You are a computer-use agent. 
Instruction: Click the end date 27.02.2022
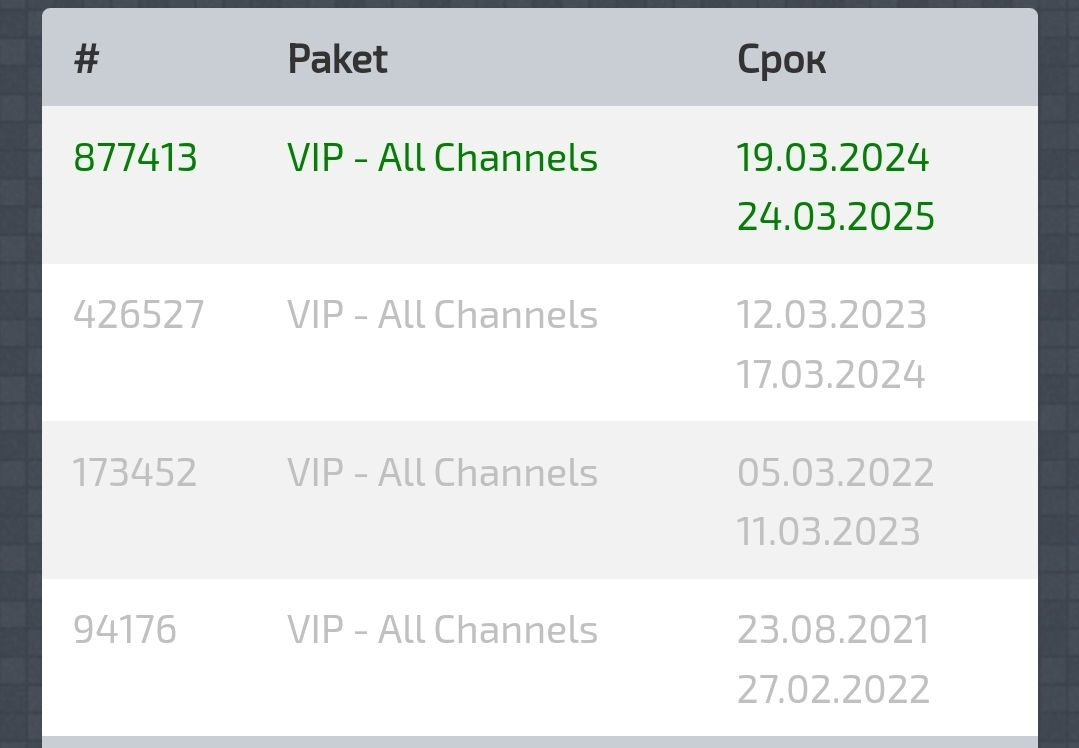pyautogui.click(x=833, y=689)
